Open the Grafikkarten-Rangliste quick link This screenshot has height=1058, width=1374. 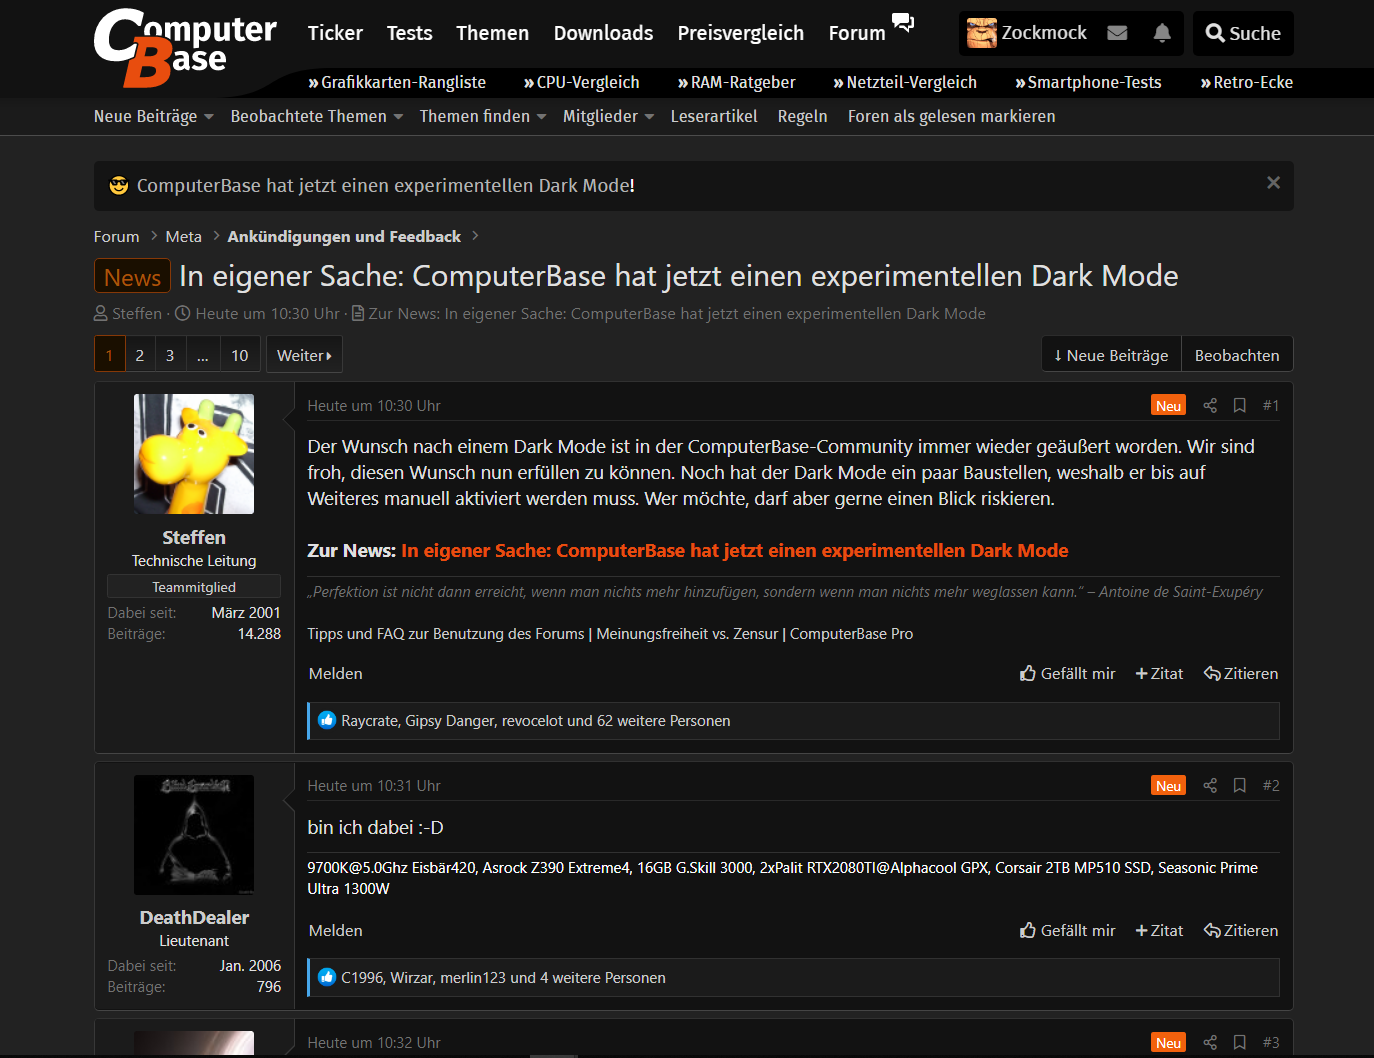coord(397,82)
